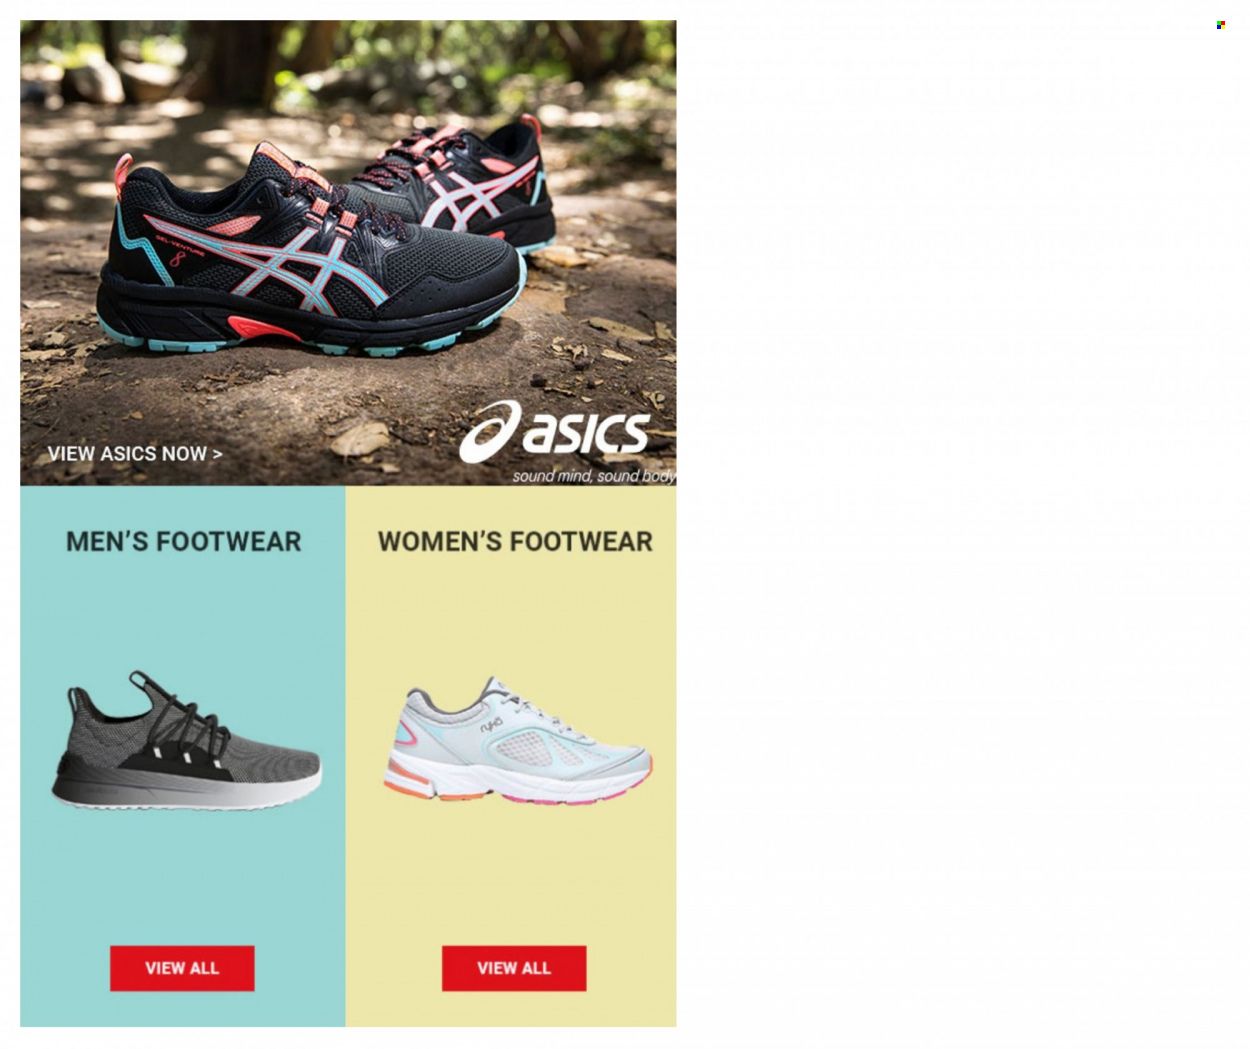Select the Women's Footwear heading
Image resolution: width=1250 pixels, height=1049 pixels.
(515, 541)
